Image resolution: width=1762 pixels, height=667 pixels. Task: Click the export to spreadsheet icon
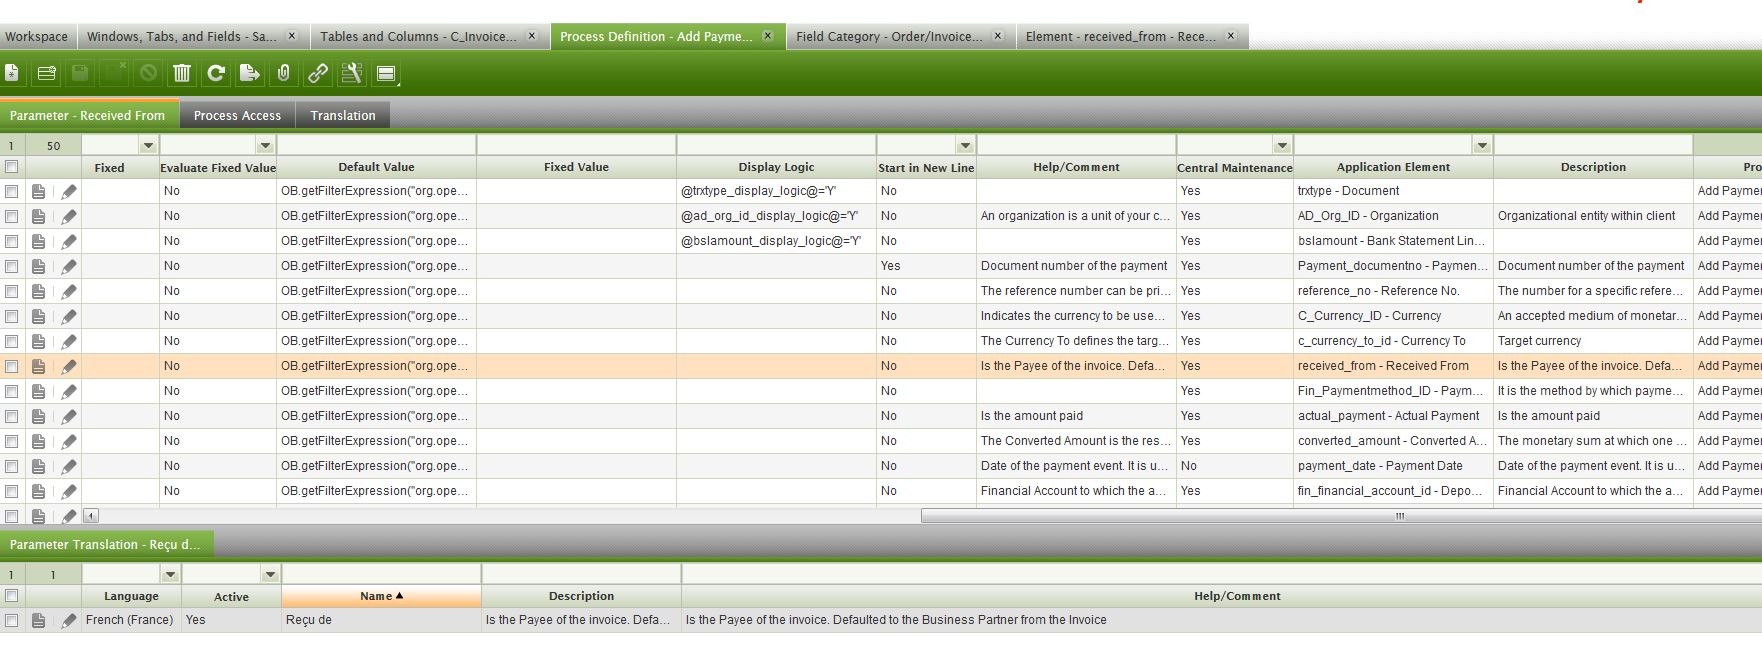click(249, 73)
